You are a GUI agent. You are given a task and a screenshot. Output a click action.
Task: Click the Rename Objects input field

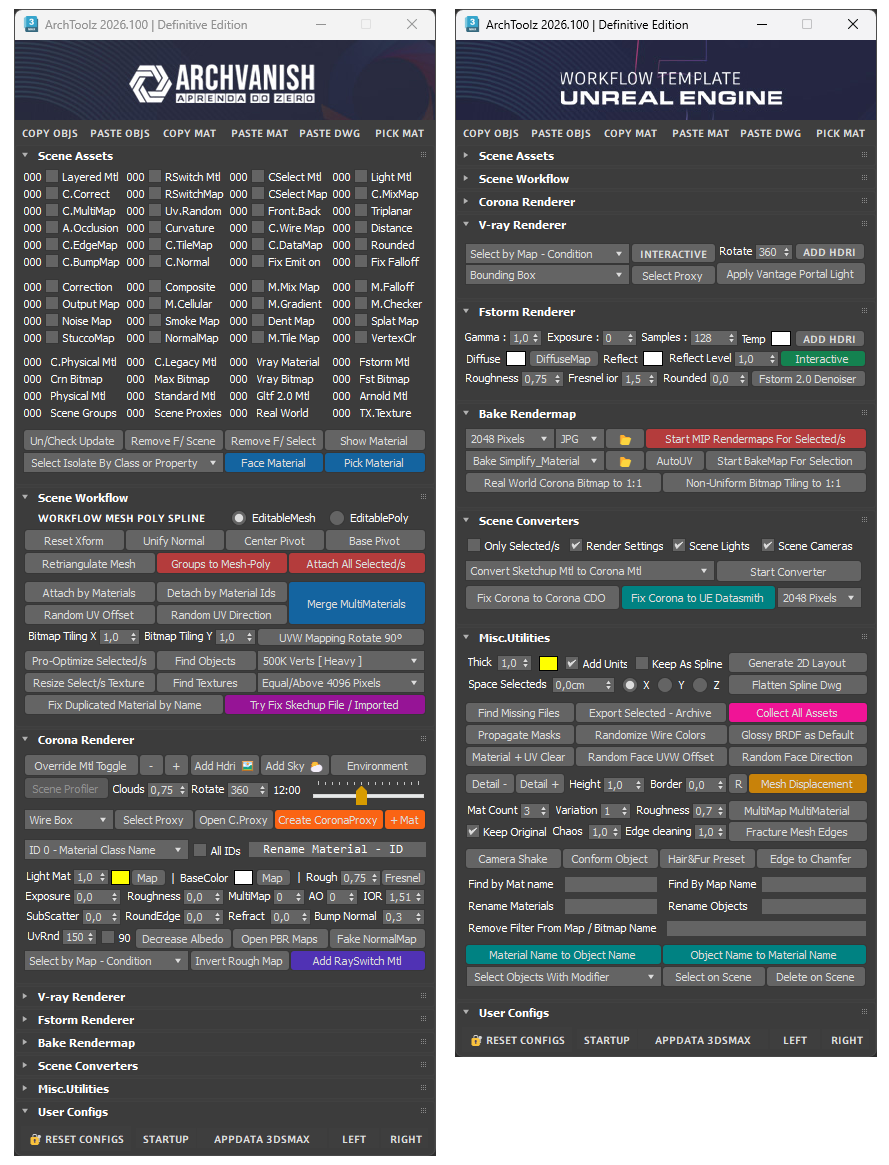tap(814, 906)
